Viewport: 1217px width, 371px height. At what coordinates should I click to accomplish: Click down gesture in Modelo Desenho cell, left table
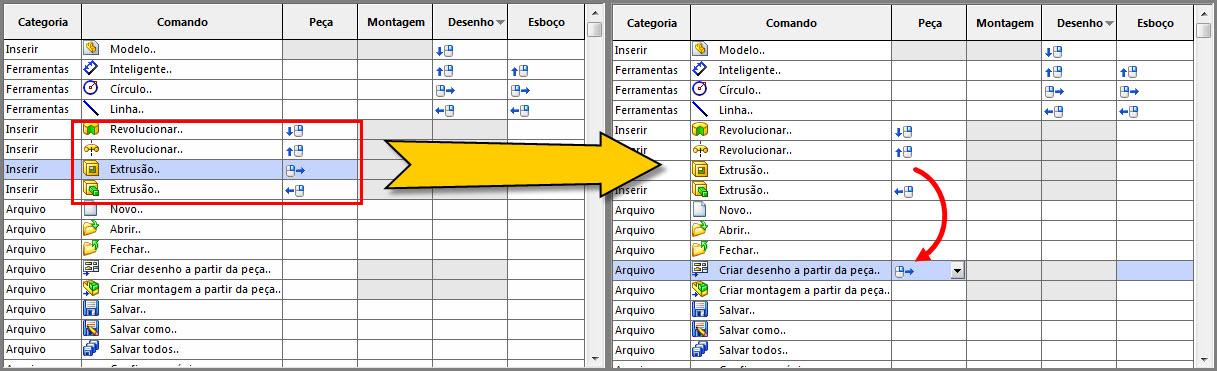pyautogui.click(x=445, y=51)
